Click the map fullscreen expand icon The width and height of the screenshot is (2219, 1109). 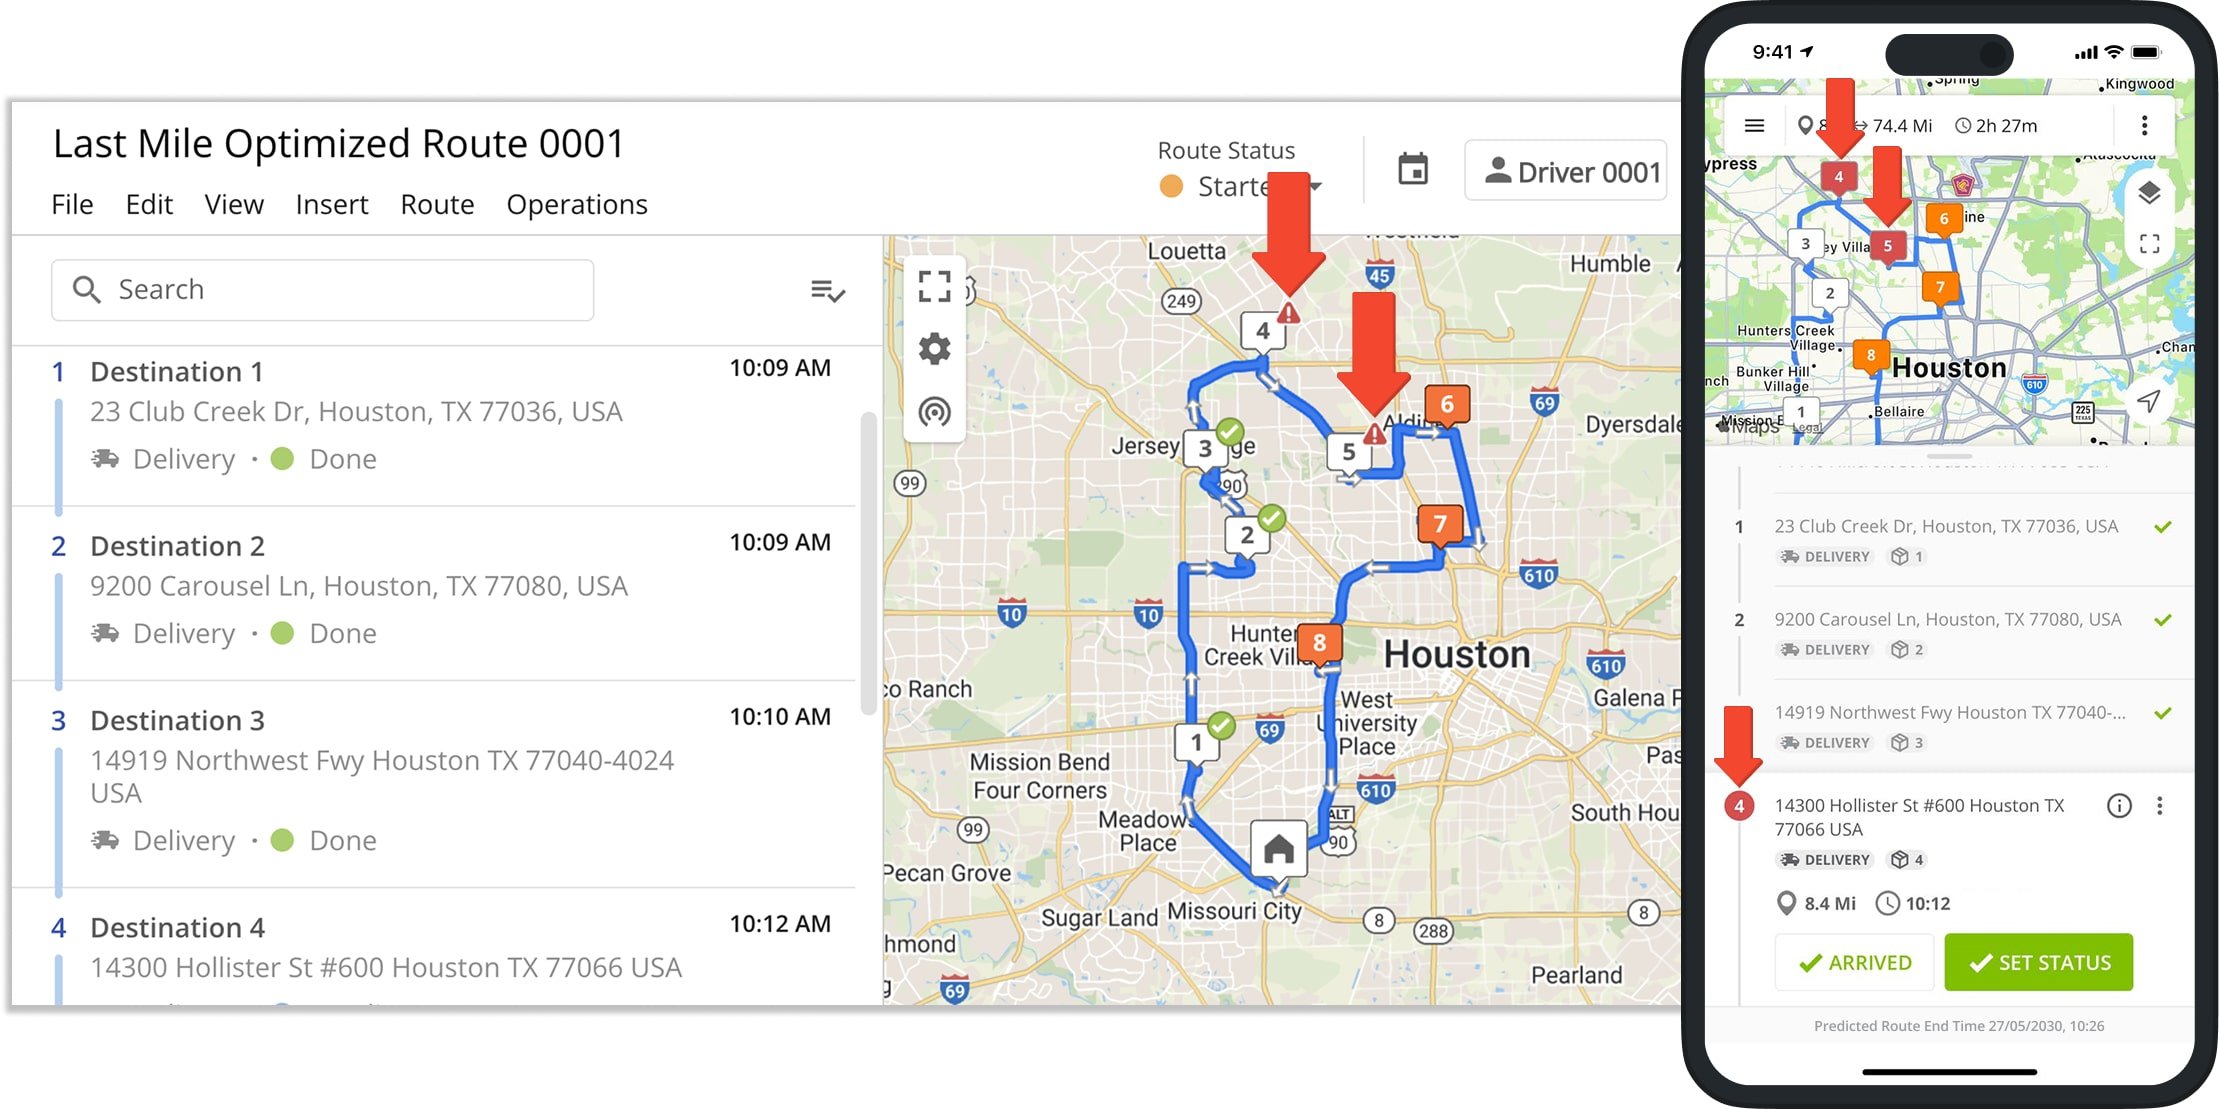(934, 287)
